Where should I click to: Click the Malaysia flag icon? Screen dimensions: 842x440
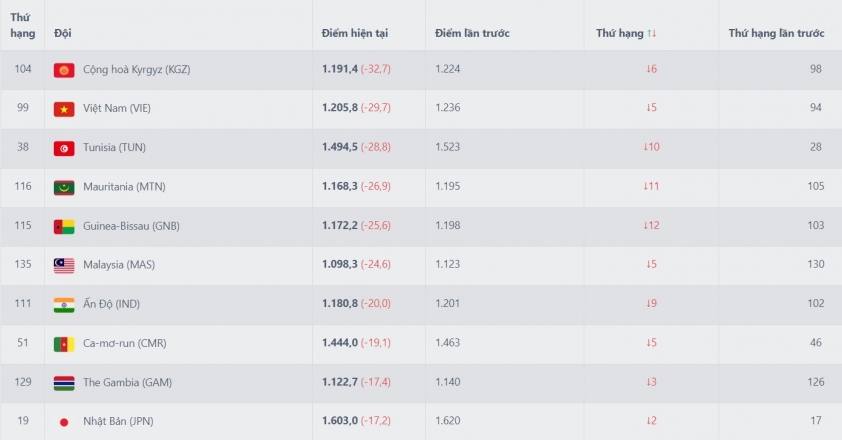[64, 265]
